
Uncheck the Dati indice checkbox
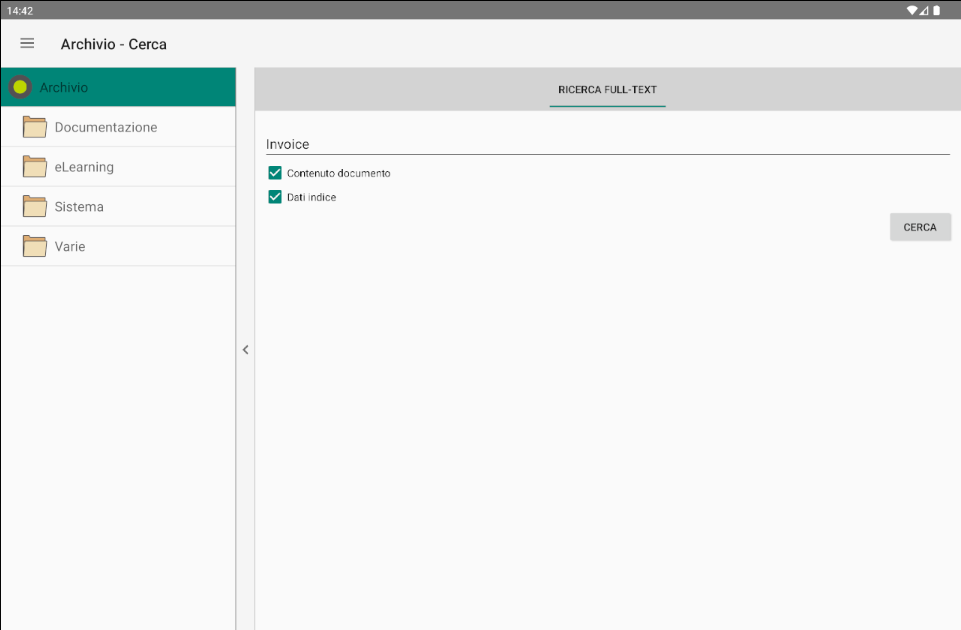[275, 197]
